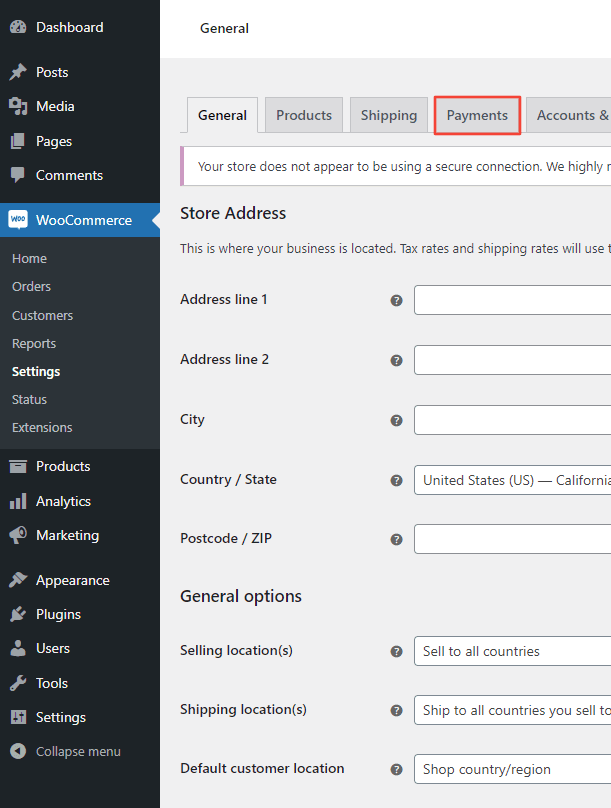The image size is (611, 808).
Task: Open the Shipping location(s) dropdown
Action: (511, 710)
